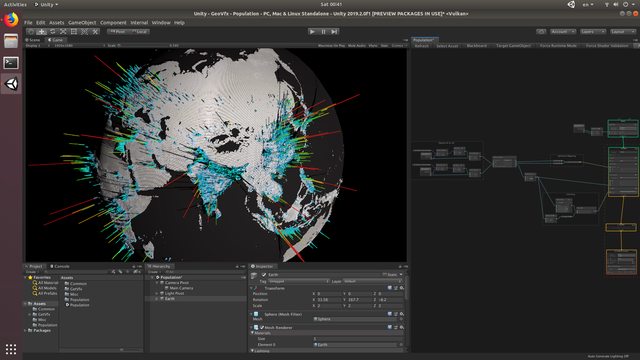Image resolution: width=640 pixels, height=360 pixels.
Task: Toggle the Static checkbox in Inspector
Action: tap(385, 275)
